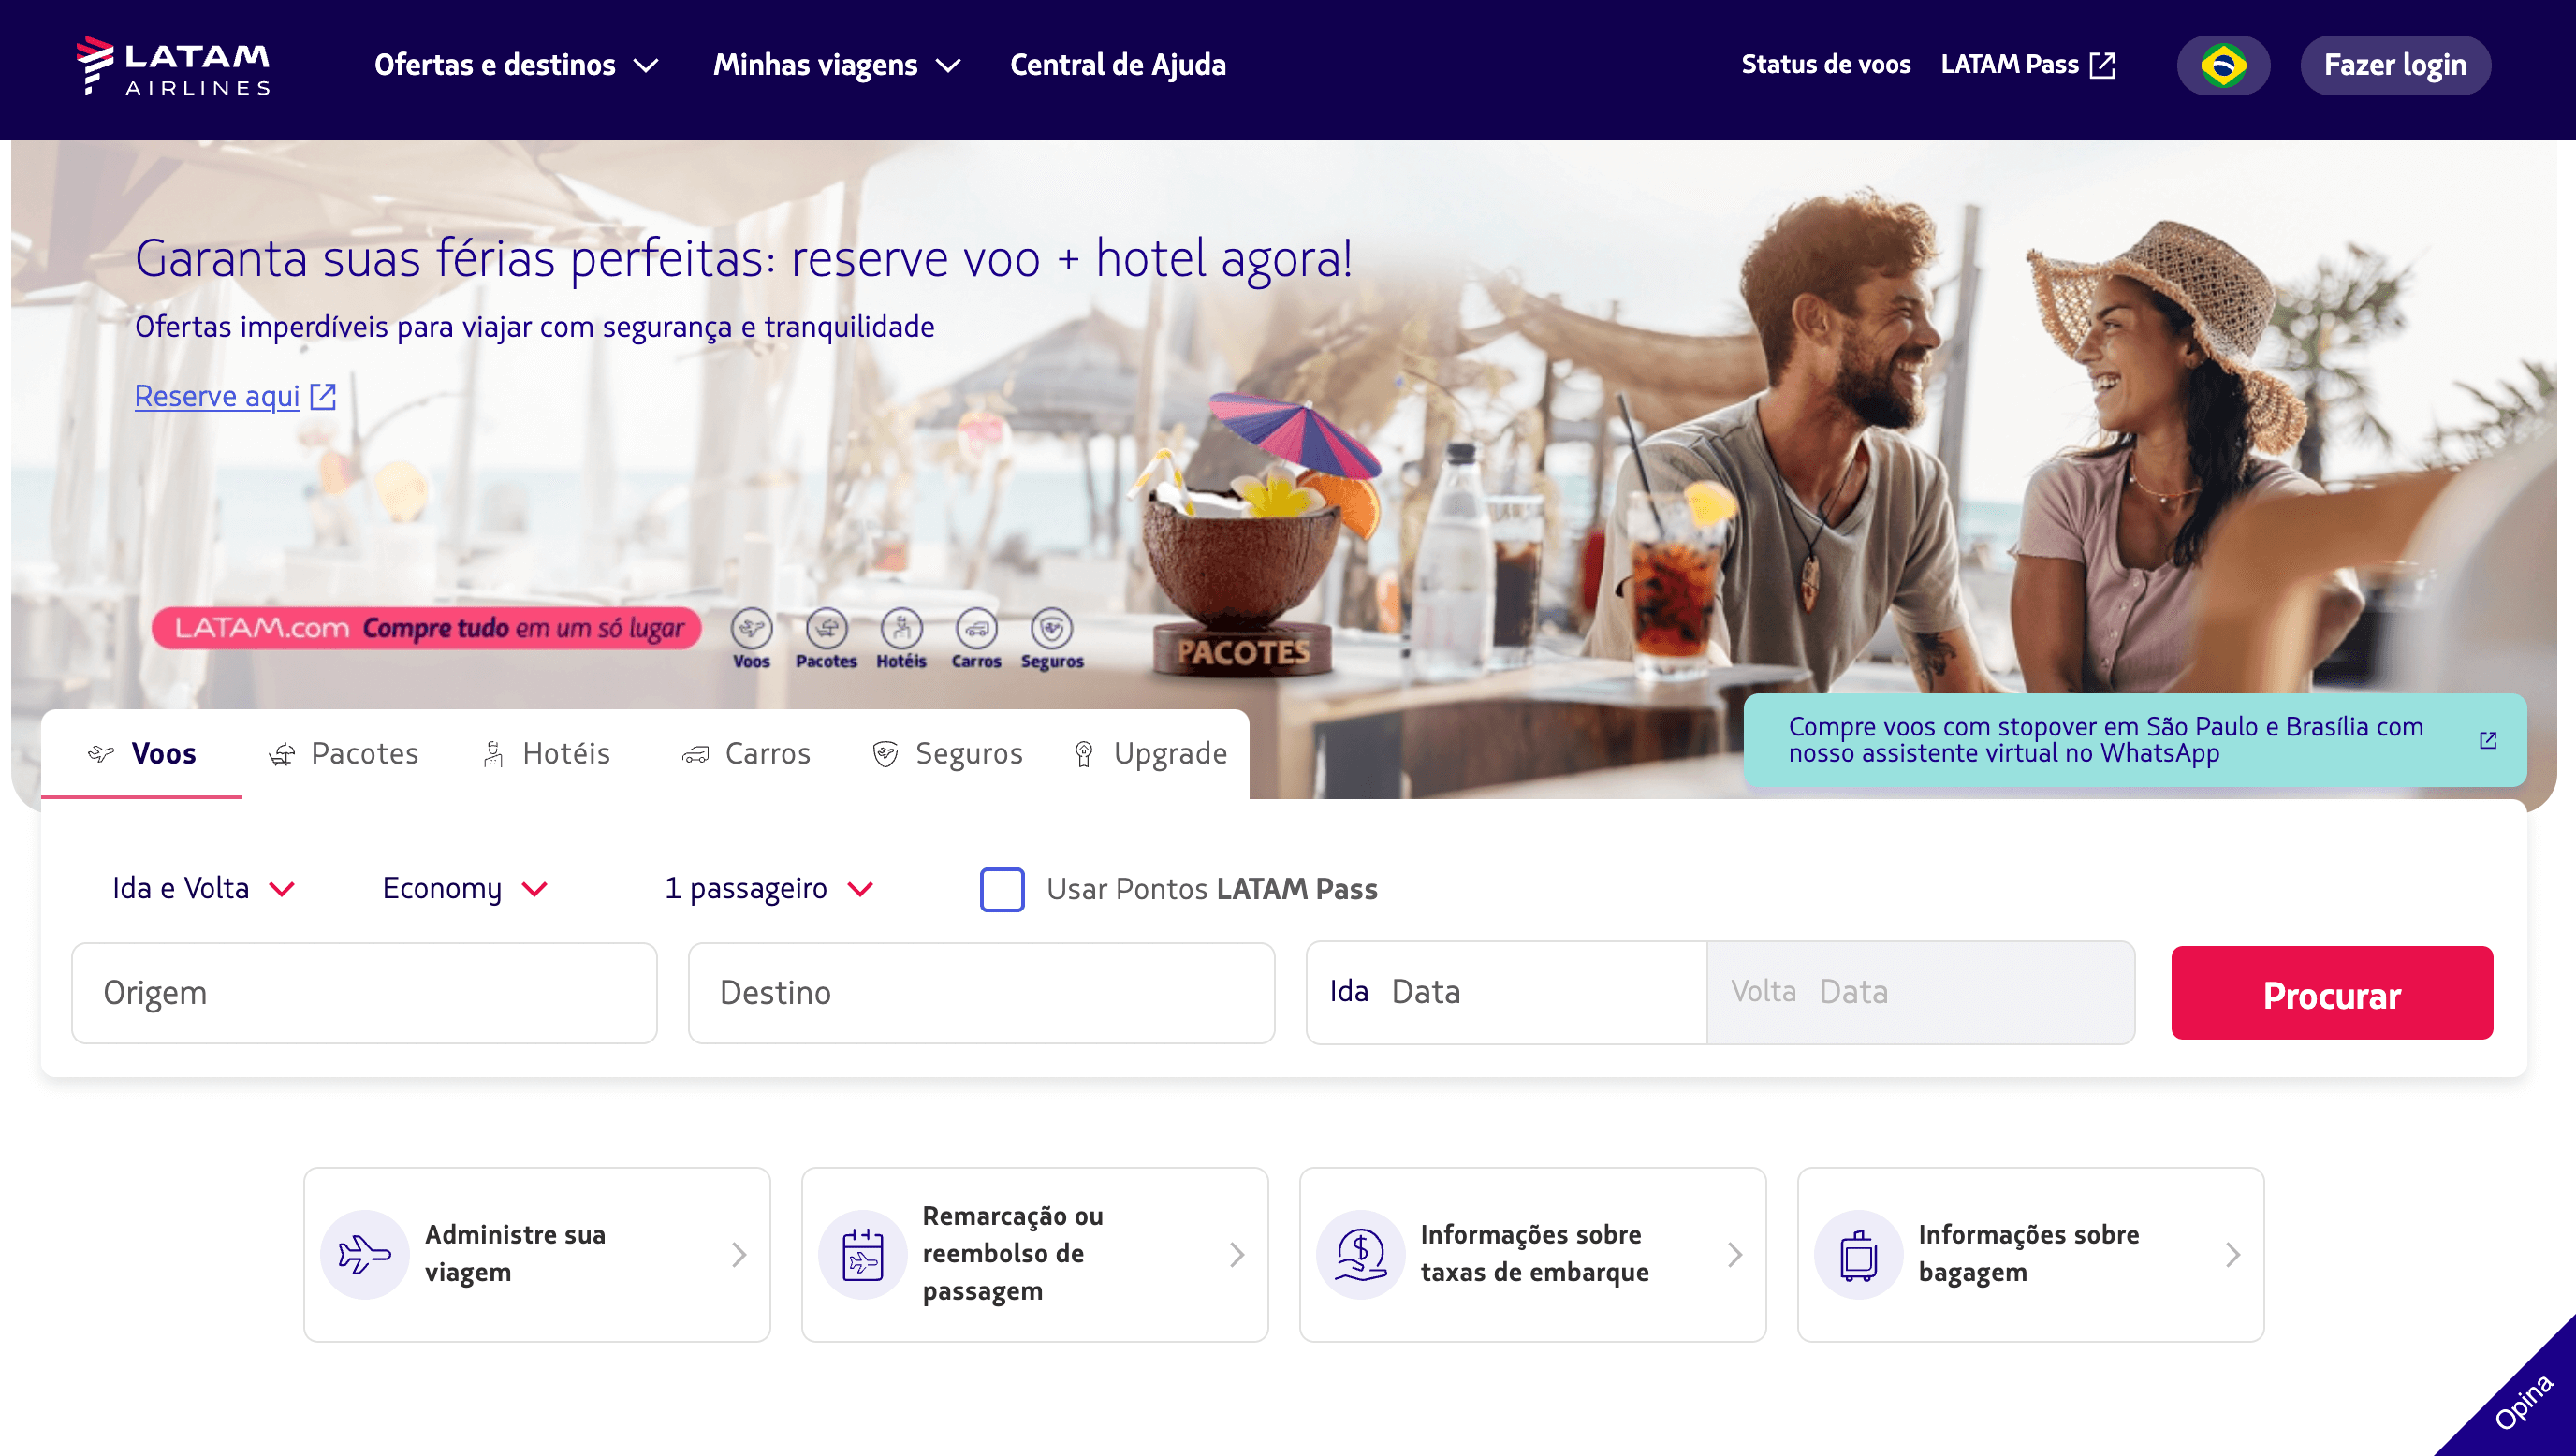
Task: Click the Voos circle icon in the banner
Action: (751, 629)
